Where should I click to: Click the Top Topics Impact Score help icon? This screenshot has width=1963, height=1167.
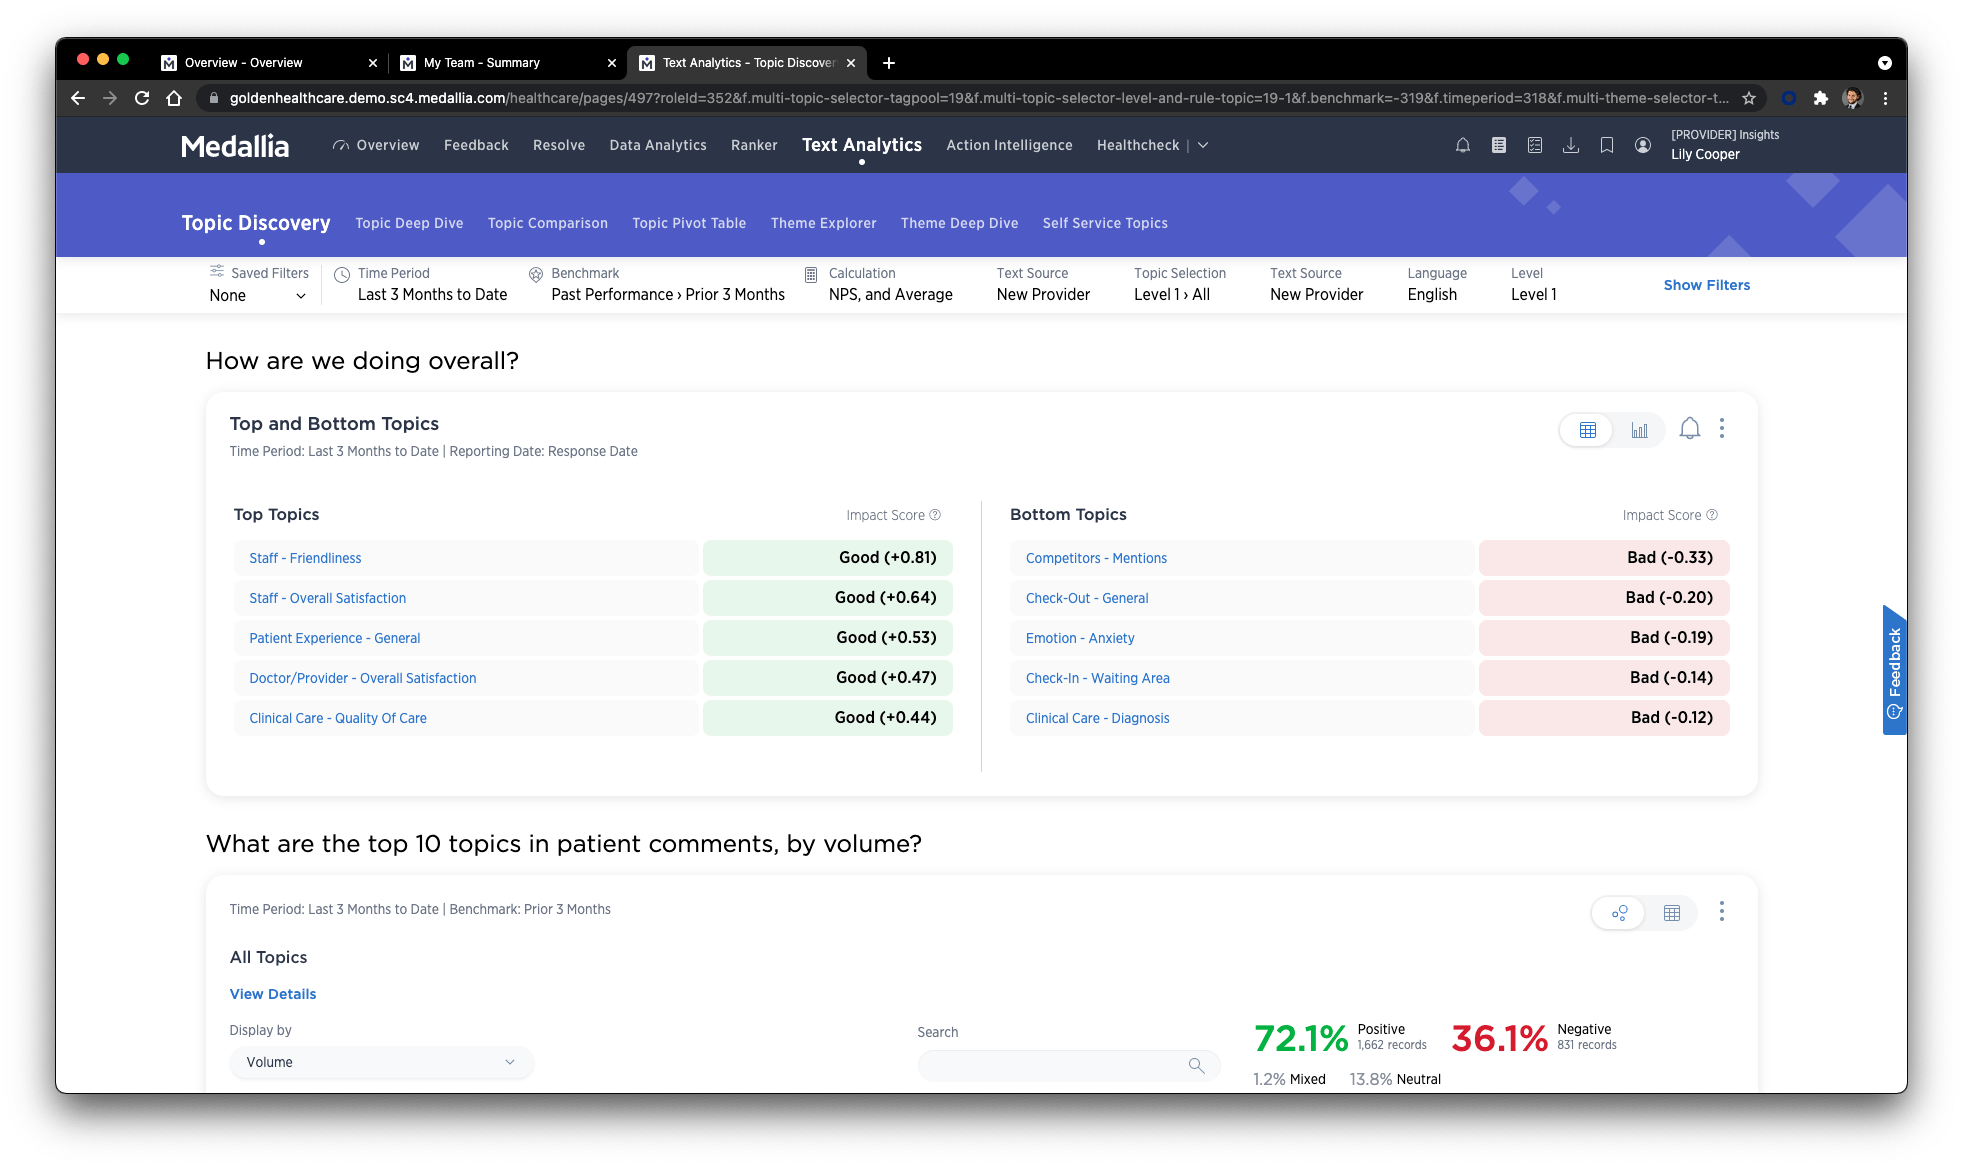click(935, 515)
